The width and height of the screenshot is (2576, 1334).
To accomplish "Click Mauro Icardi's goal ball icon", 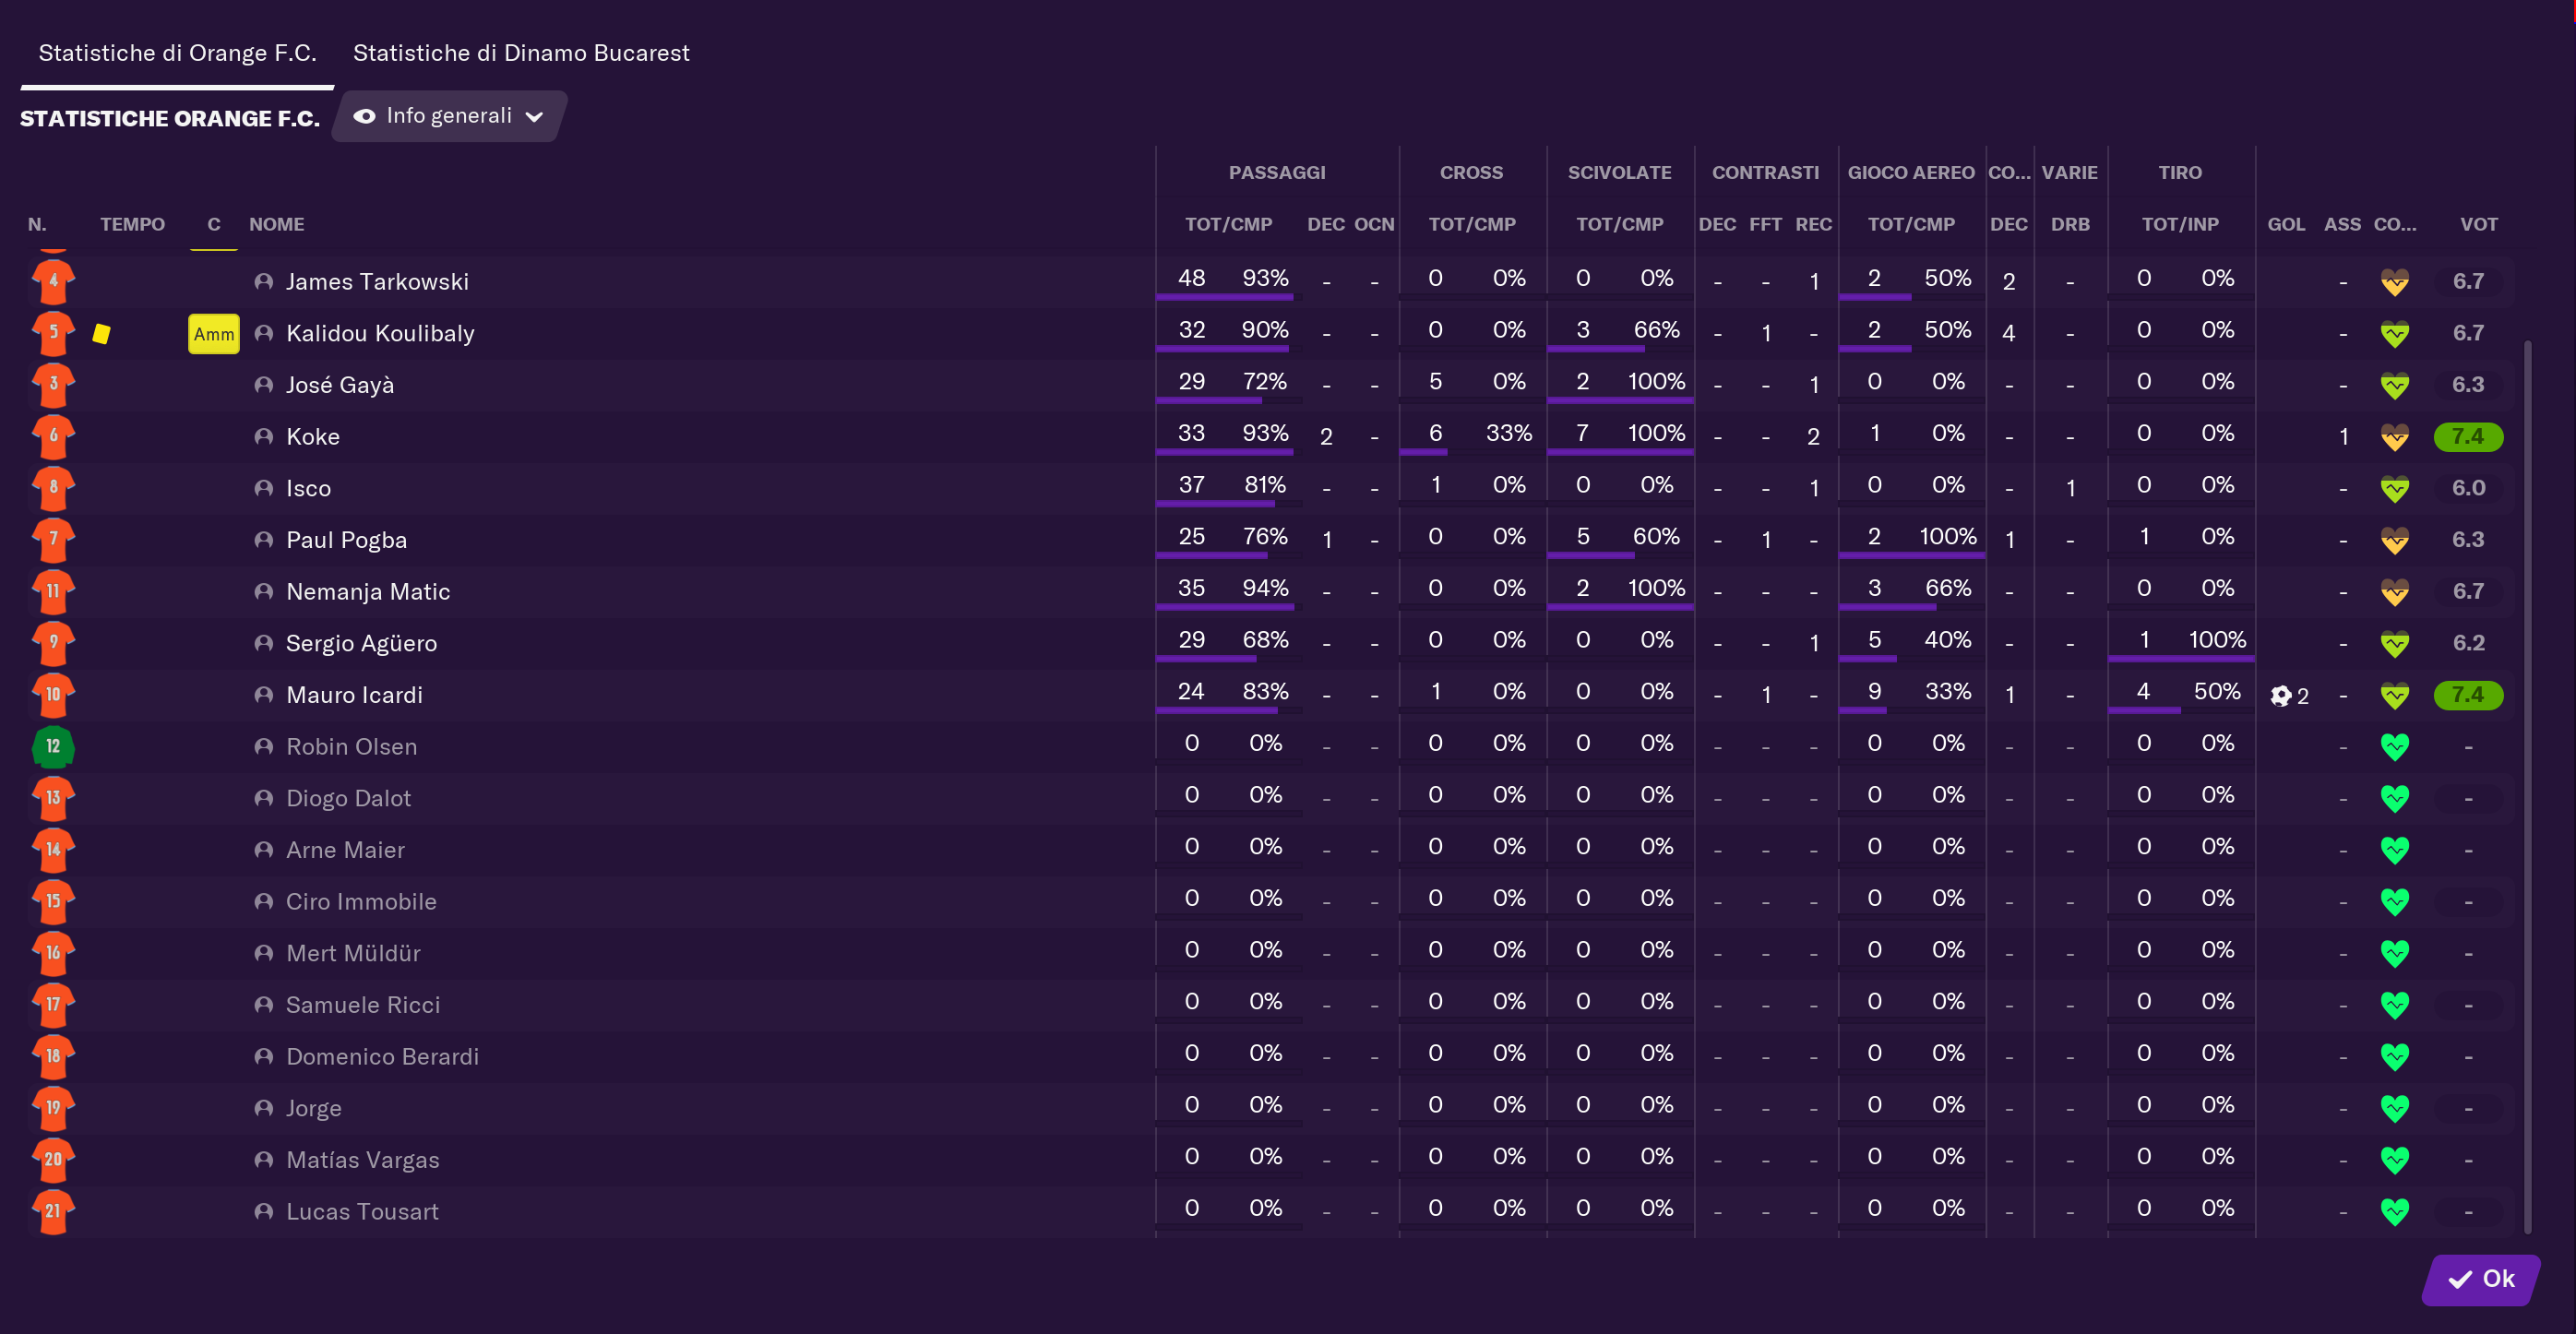I will [x=2280, y=696].
